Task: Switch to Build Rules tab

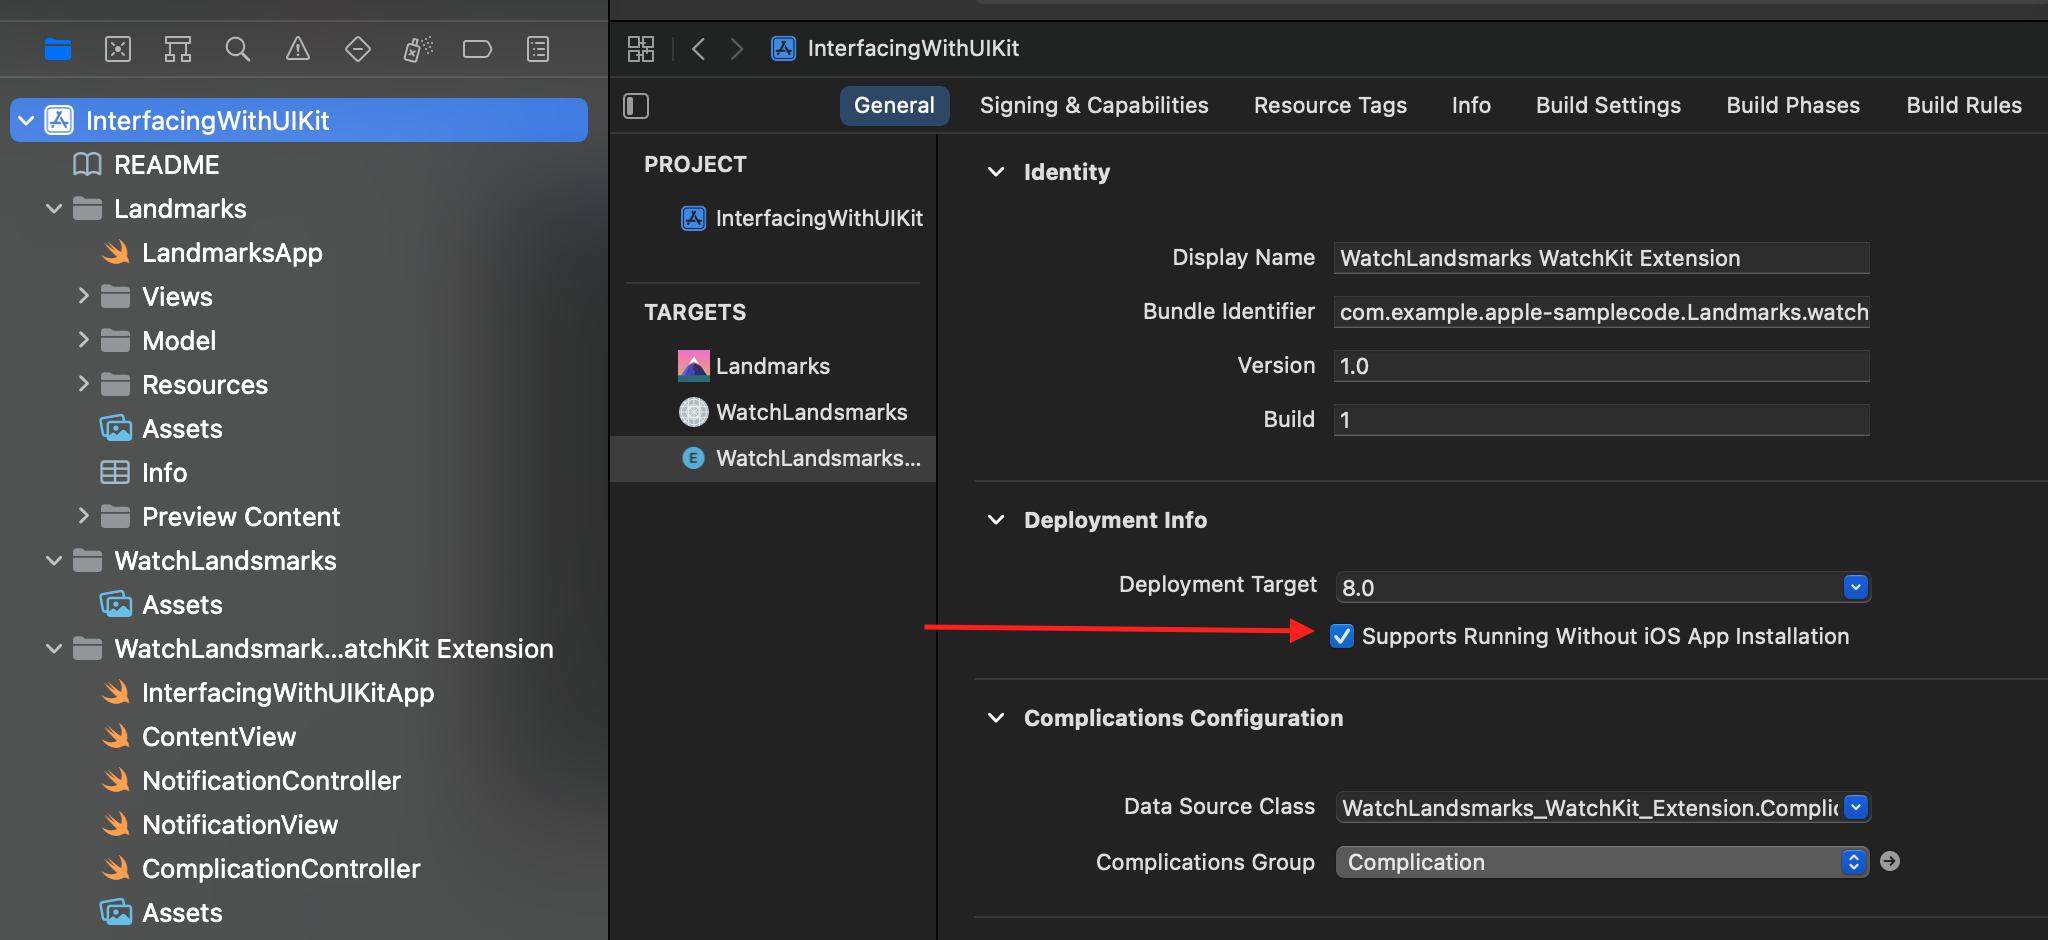Action: (x=1964, y=106)
